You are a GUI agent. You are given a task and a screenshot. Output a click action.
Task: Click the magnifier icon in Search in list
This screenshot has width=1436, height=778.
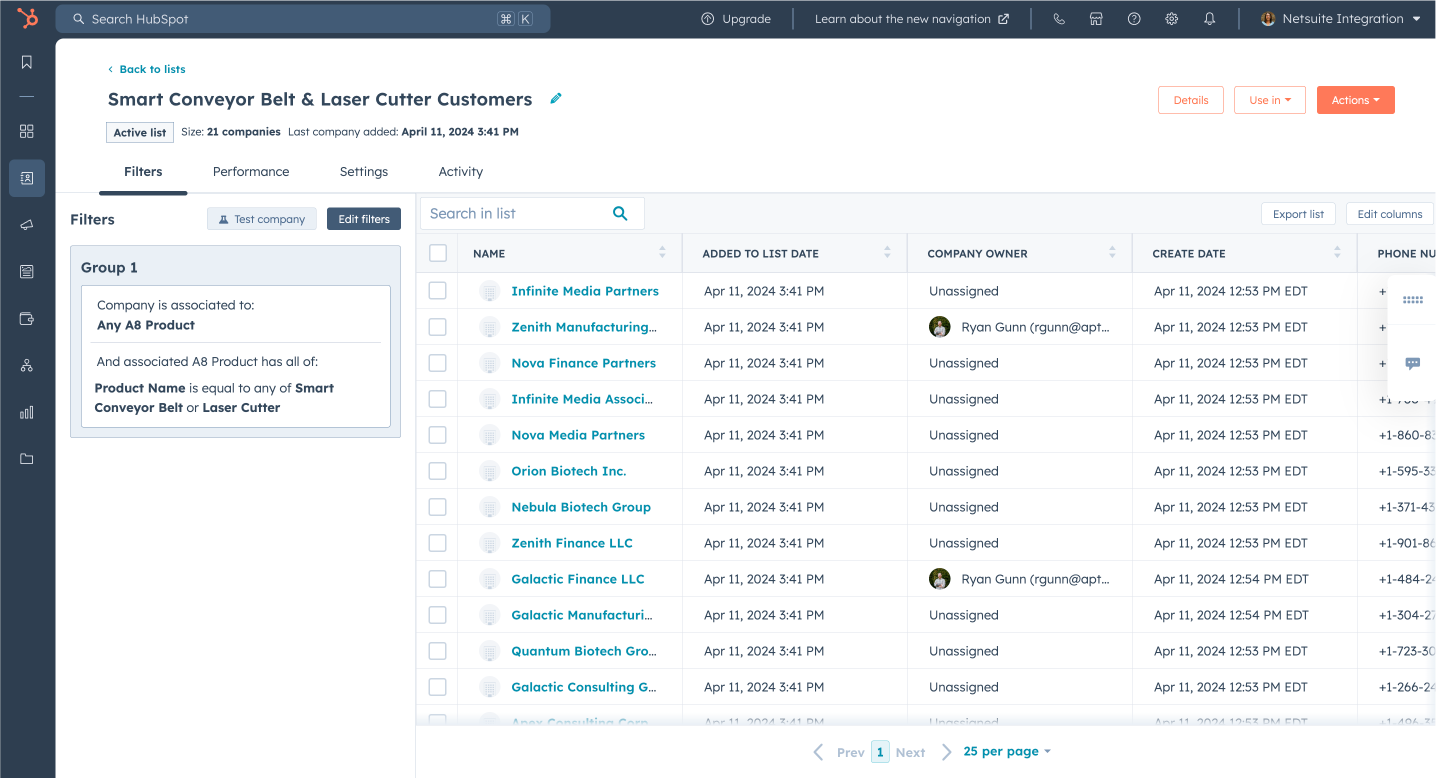click(x=620, y=213)
